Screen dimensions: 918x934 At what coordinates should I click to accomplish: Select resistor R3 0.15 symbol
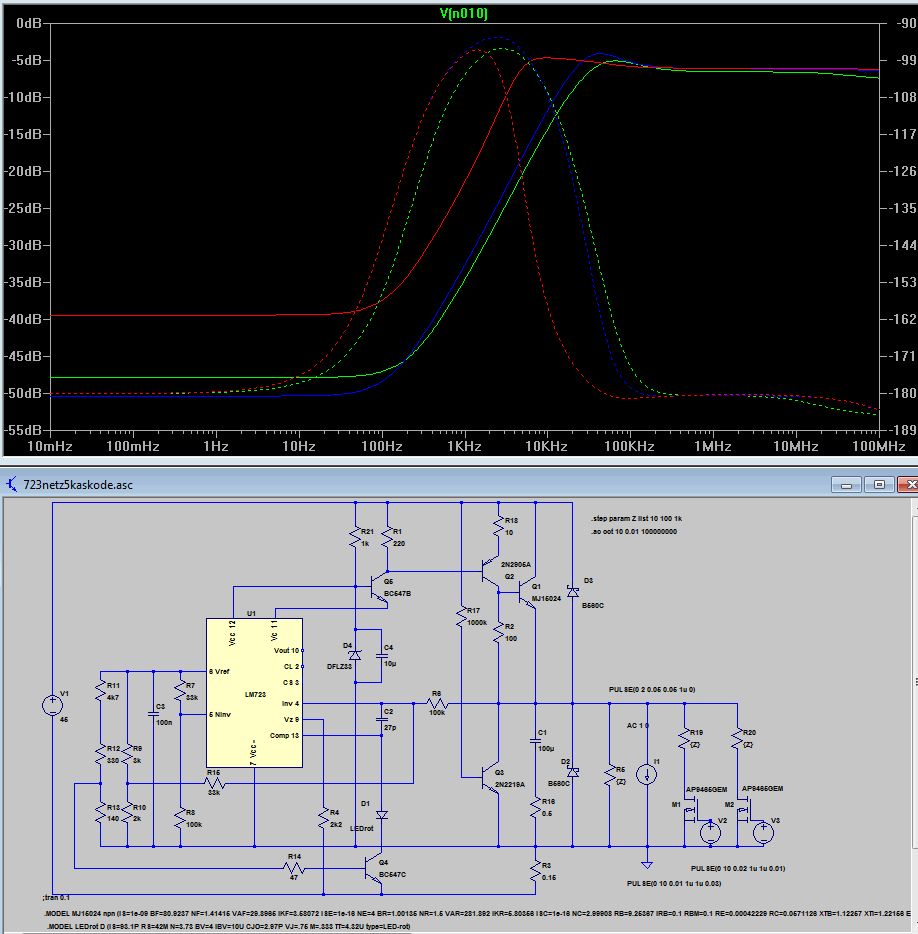(x=536, y=871)
